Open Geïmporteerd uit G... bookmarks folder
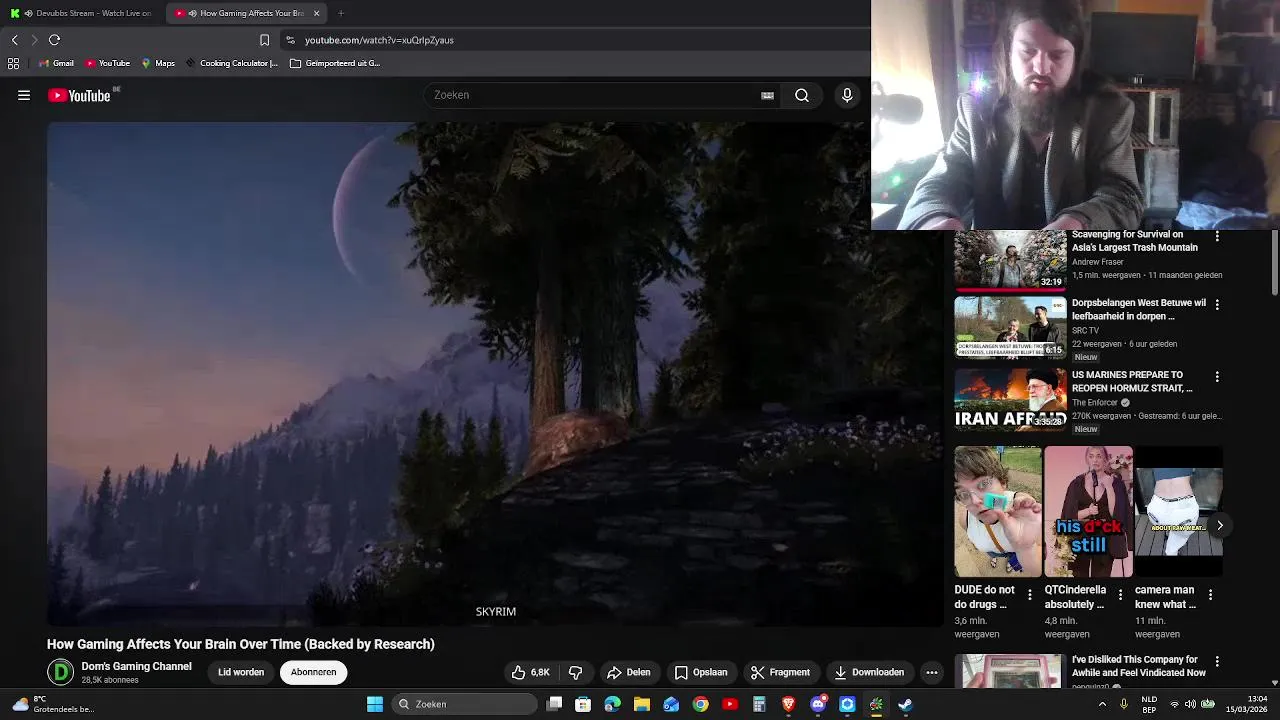Image resolution: width=1280 pixels, height=720 pixels. pyautogui.click(x=335, y=63)
